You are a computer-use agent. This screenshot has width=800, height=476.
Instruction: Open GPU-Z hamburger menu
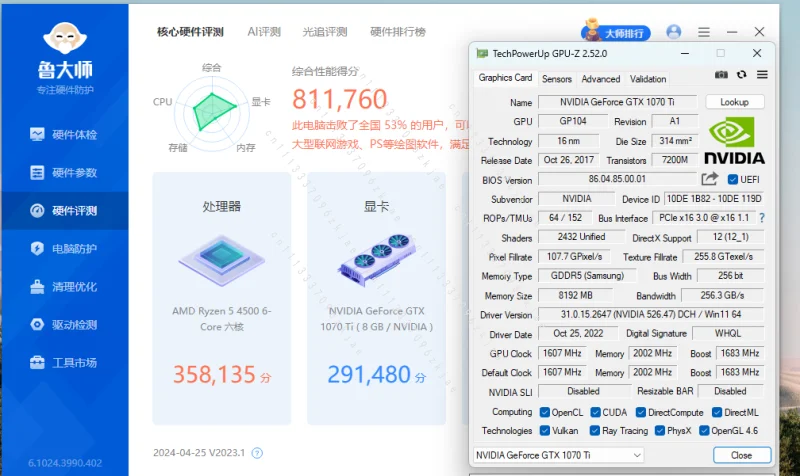point(762,74)
